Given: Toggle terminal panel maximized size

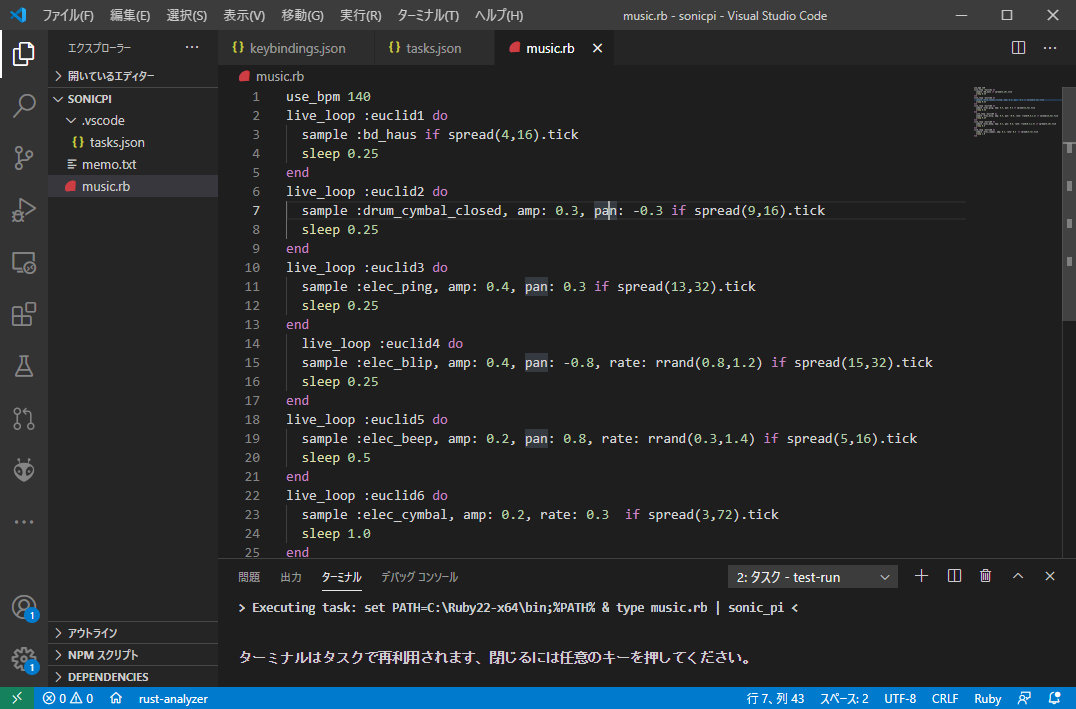Looking at the screenshot, I should coord(1018,576).
